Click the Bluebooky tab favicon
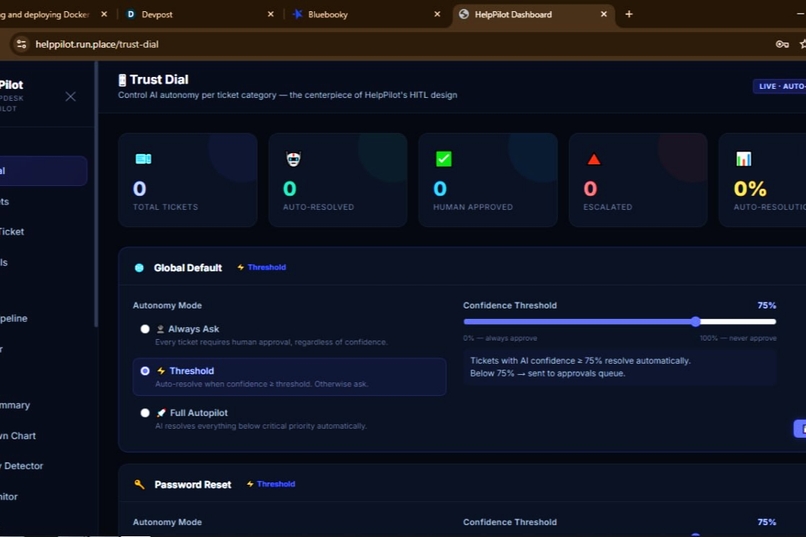806x537 pixels. 297,14
